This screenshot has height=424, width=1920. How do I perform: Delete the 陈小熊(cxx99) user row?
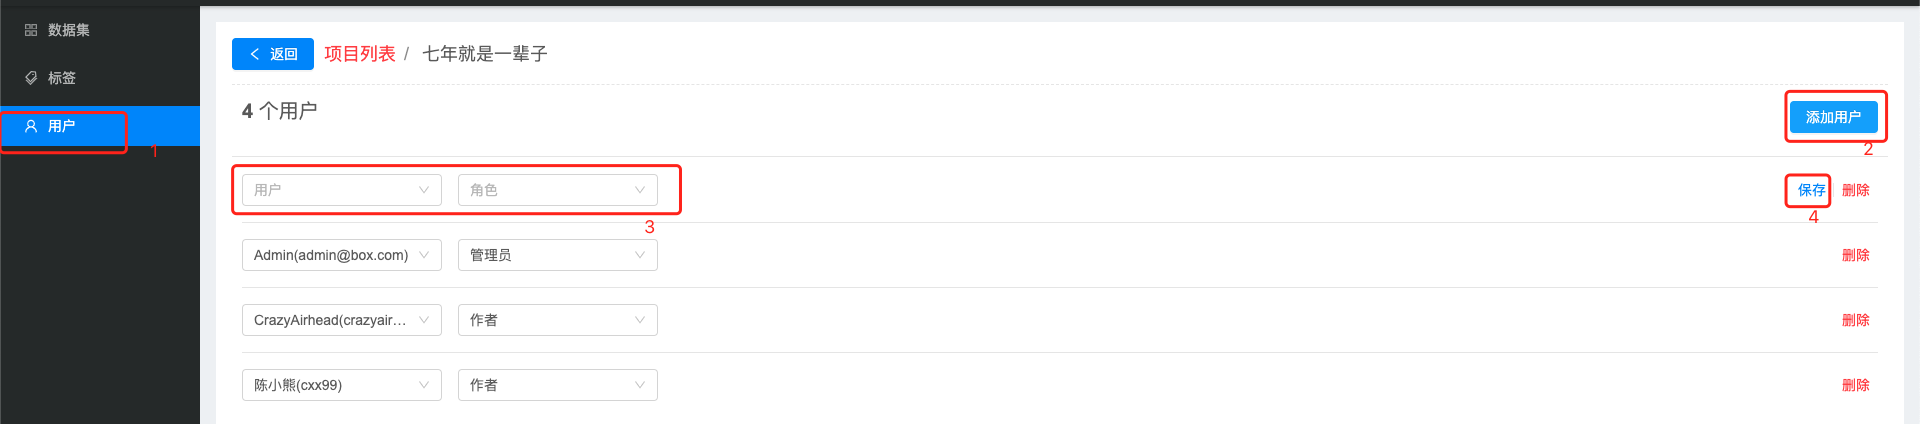tap(1855, 385)
